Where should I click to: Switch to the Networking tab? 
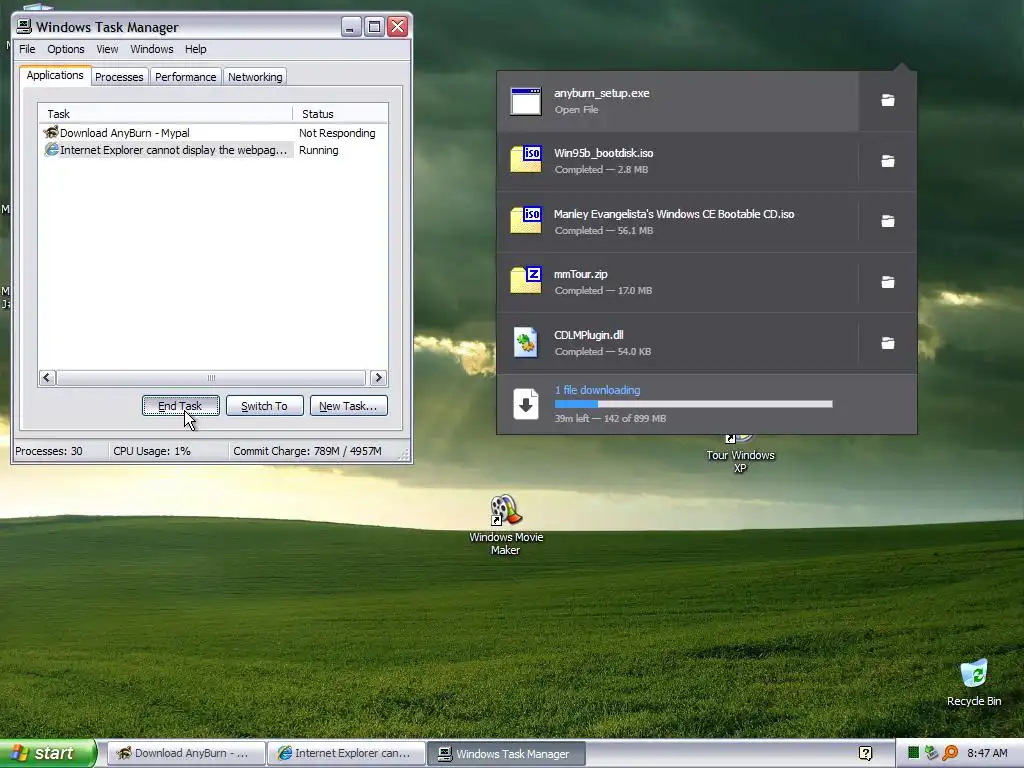pyautogui.click(x=255, y=76)
